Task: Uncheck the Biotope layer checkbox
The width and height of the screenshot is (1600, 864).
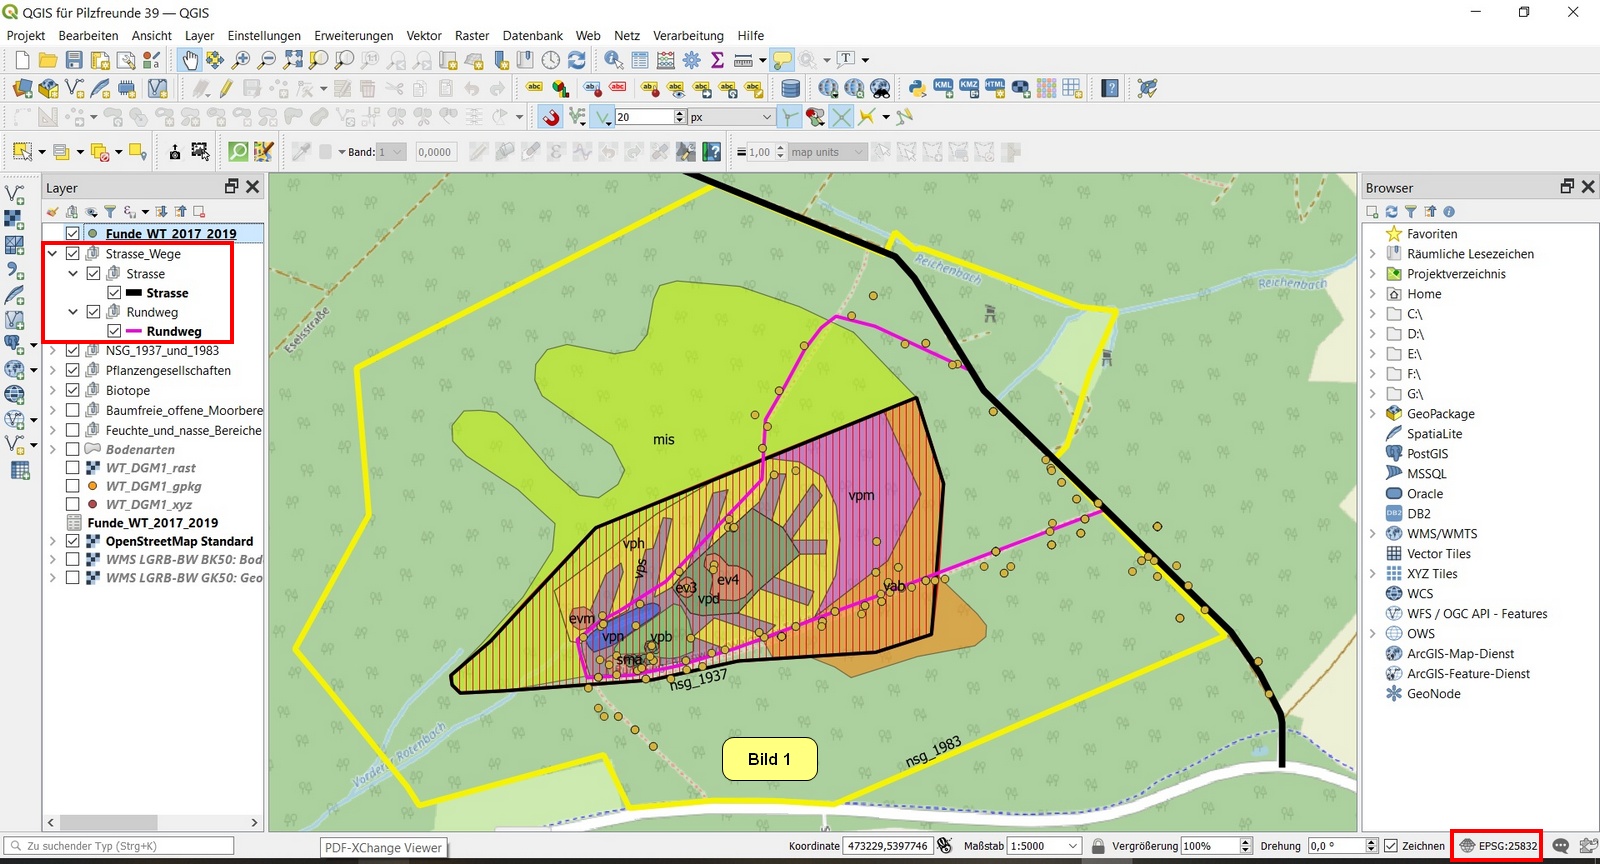Action: click(73, 390)
